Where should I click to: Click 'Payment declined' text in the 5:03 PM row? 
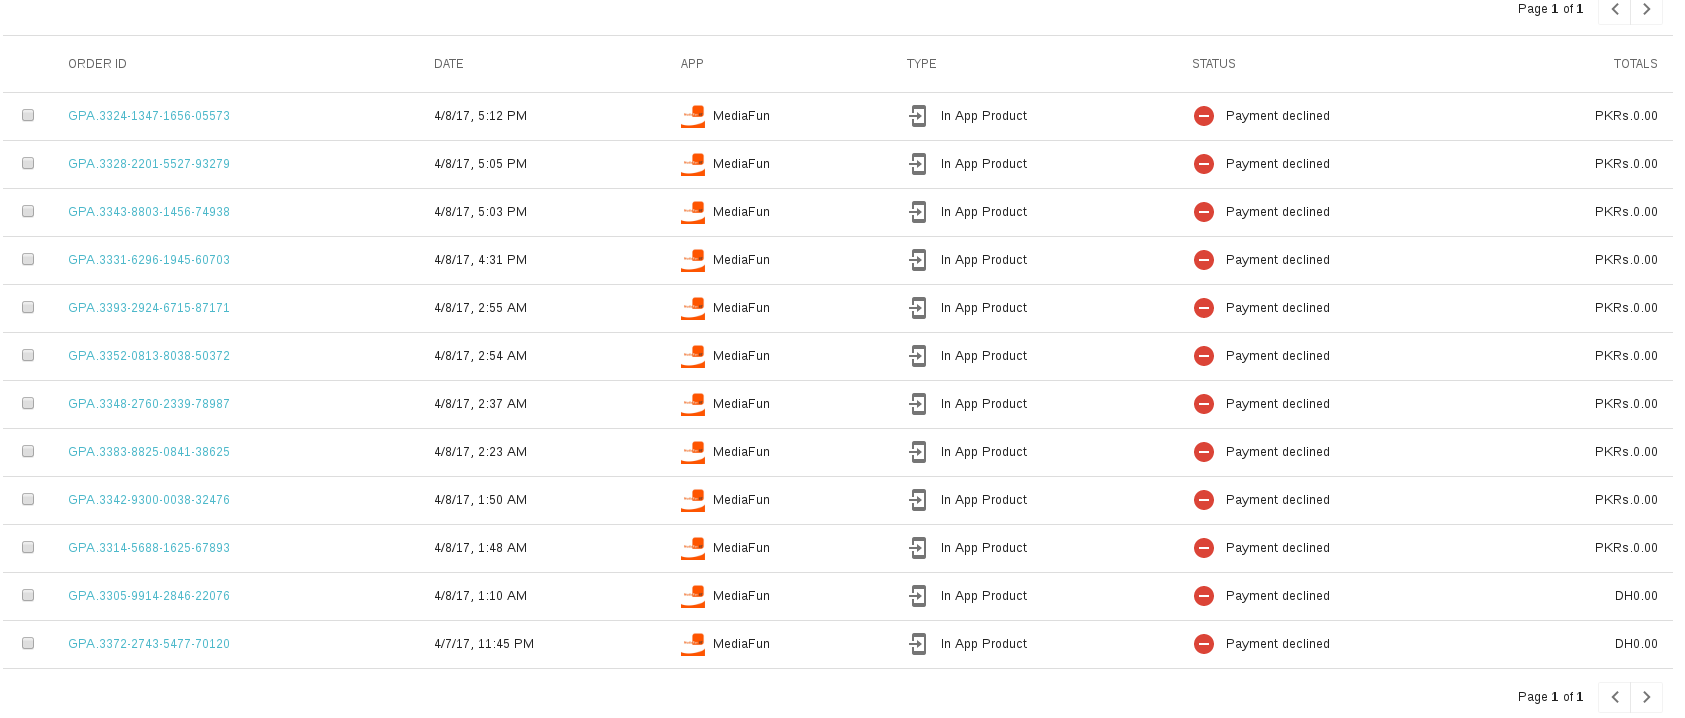(1278, 212)
